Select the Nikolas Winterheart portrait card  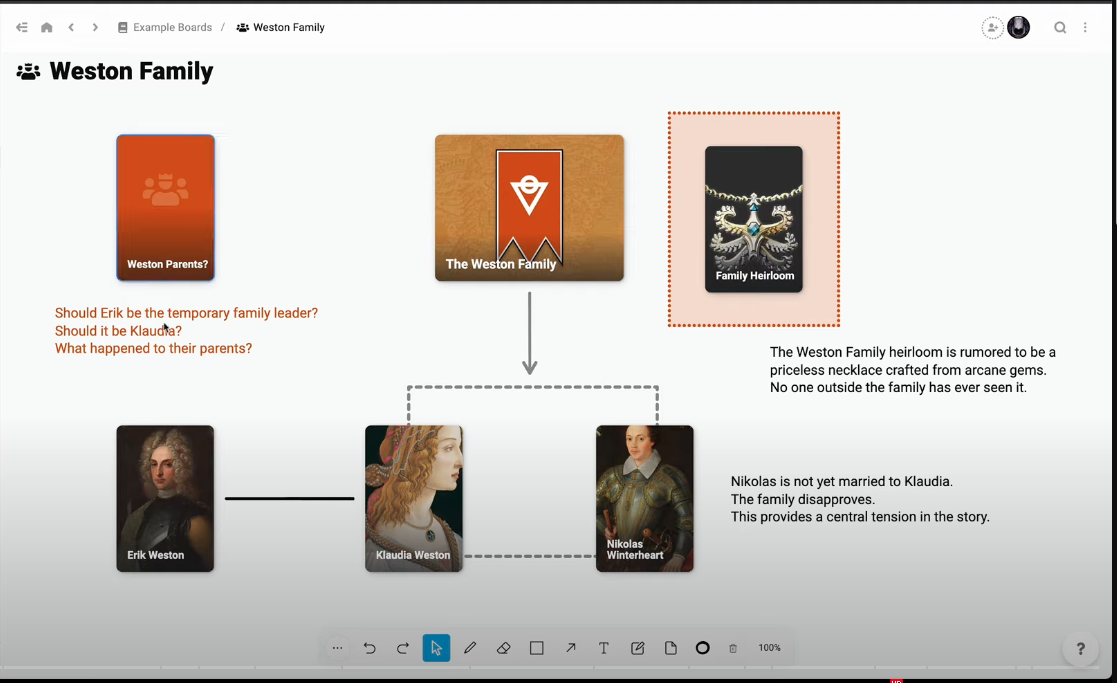(x=645, y=499)
